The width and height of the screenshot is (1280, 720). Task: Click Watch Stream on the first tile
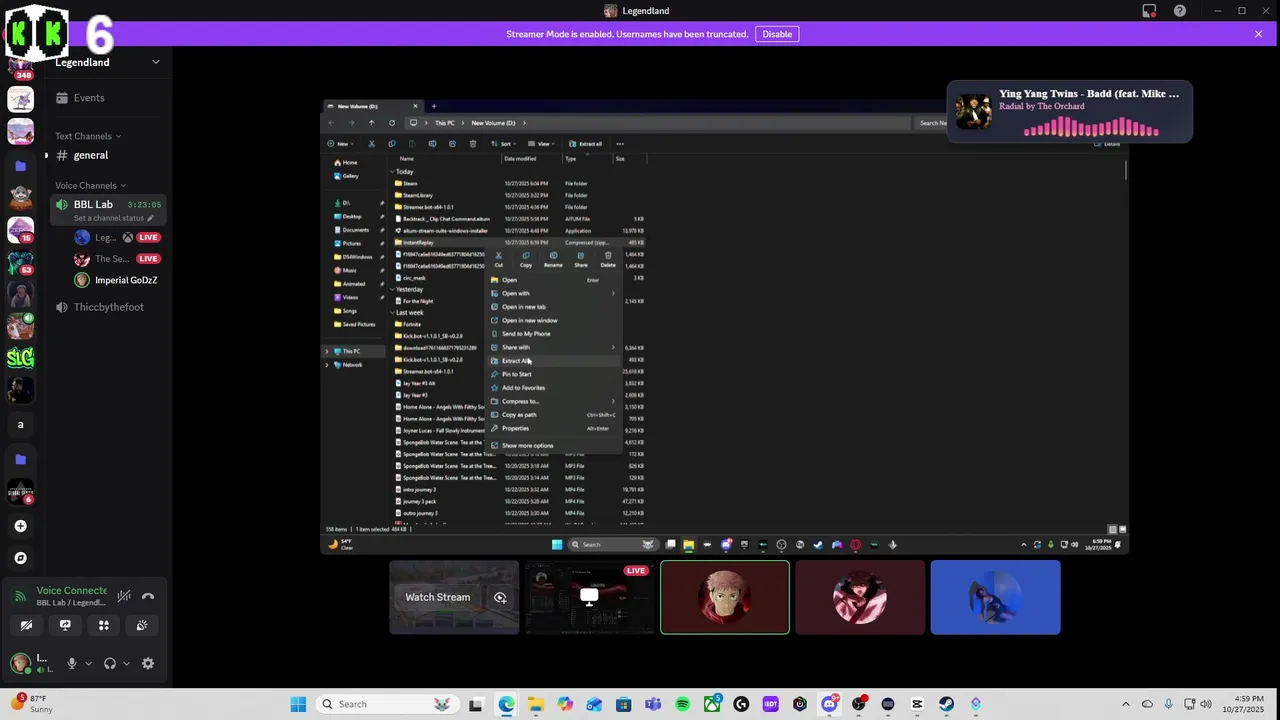click(437, 597)
